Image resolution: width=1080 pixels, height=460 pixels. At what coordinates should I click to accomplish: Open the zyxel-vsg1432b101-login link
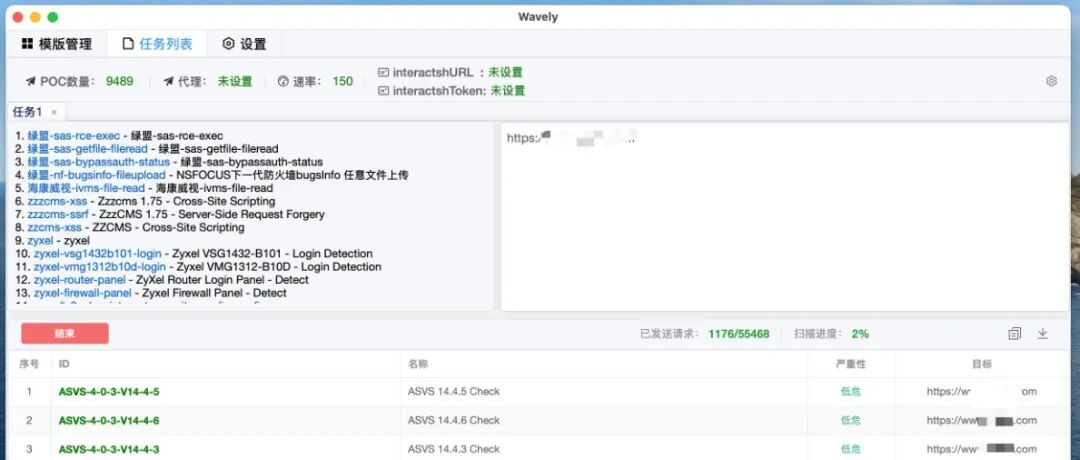click(97, 253)
